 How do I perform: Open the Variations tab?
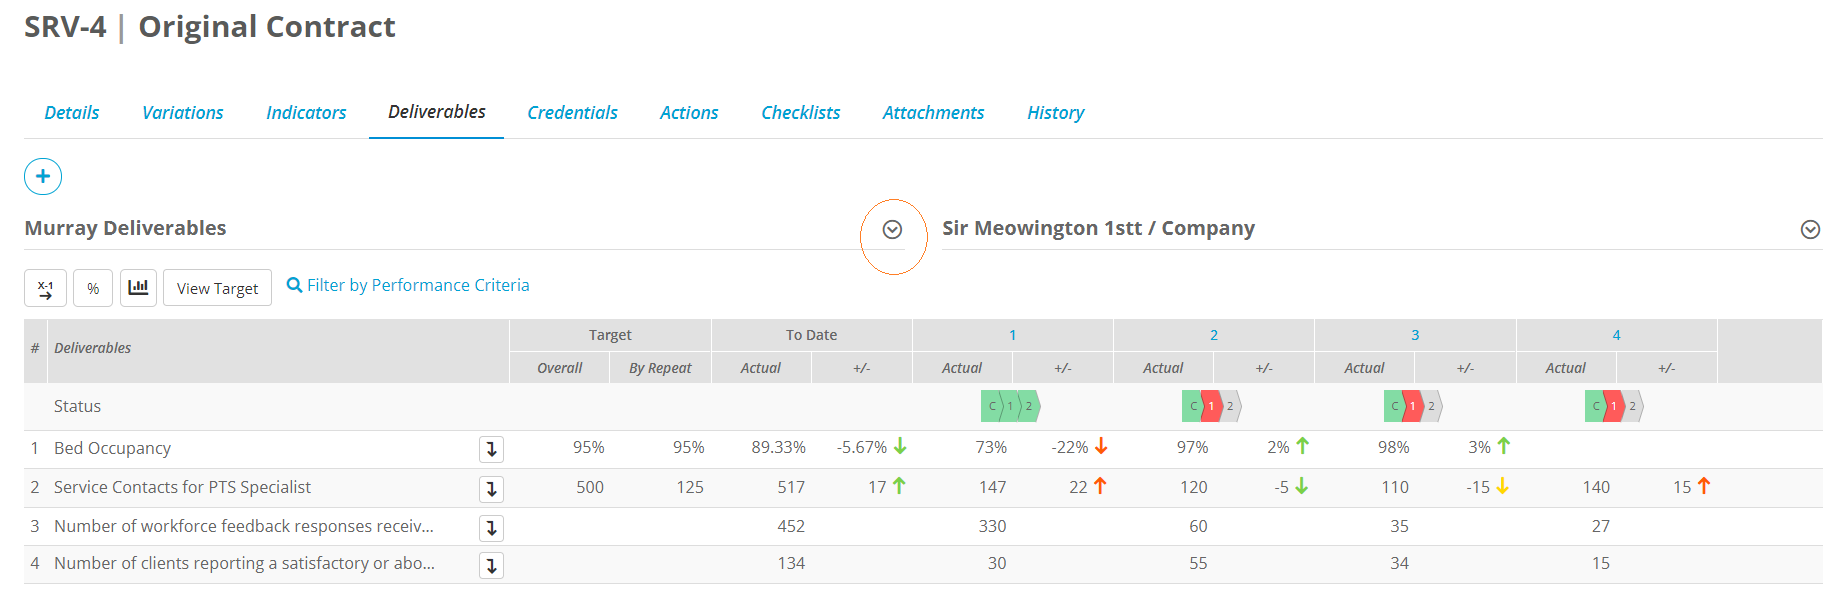(183, 113)
